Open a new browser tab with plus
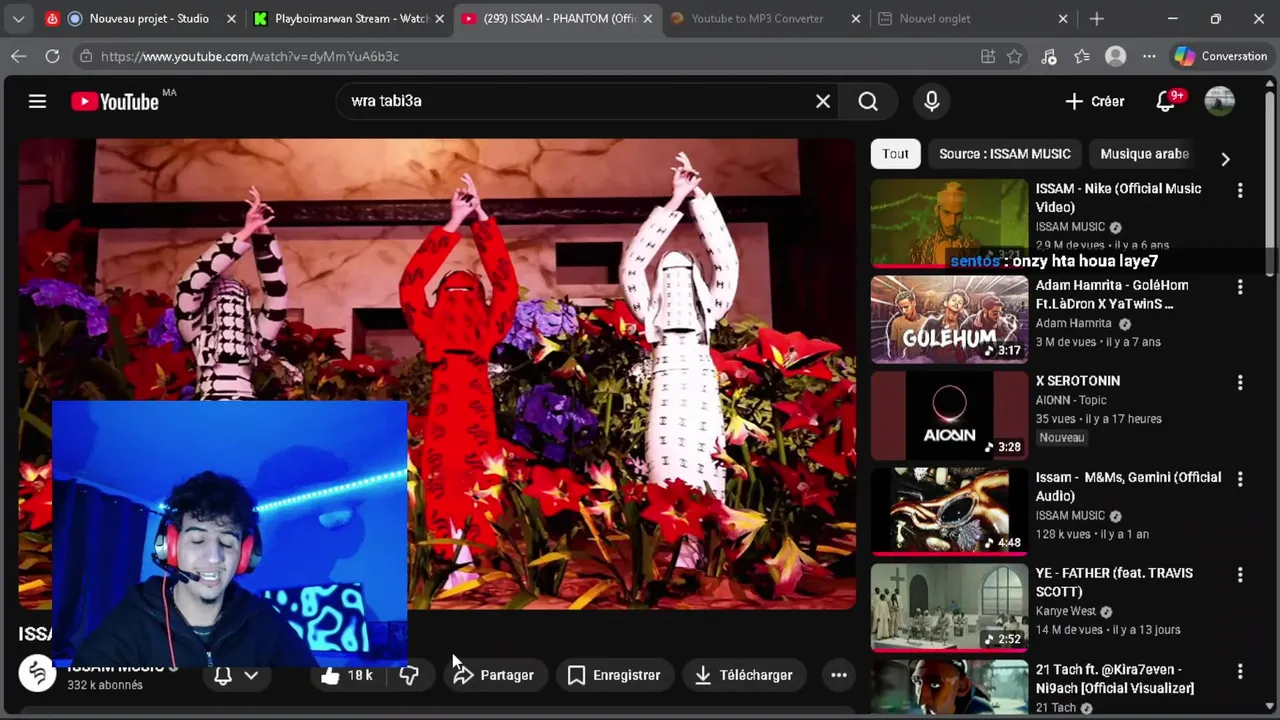This screenshot has height=720, width=1280. click(1097, 18)
